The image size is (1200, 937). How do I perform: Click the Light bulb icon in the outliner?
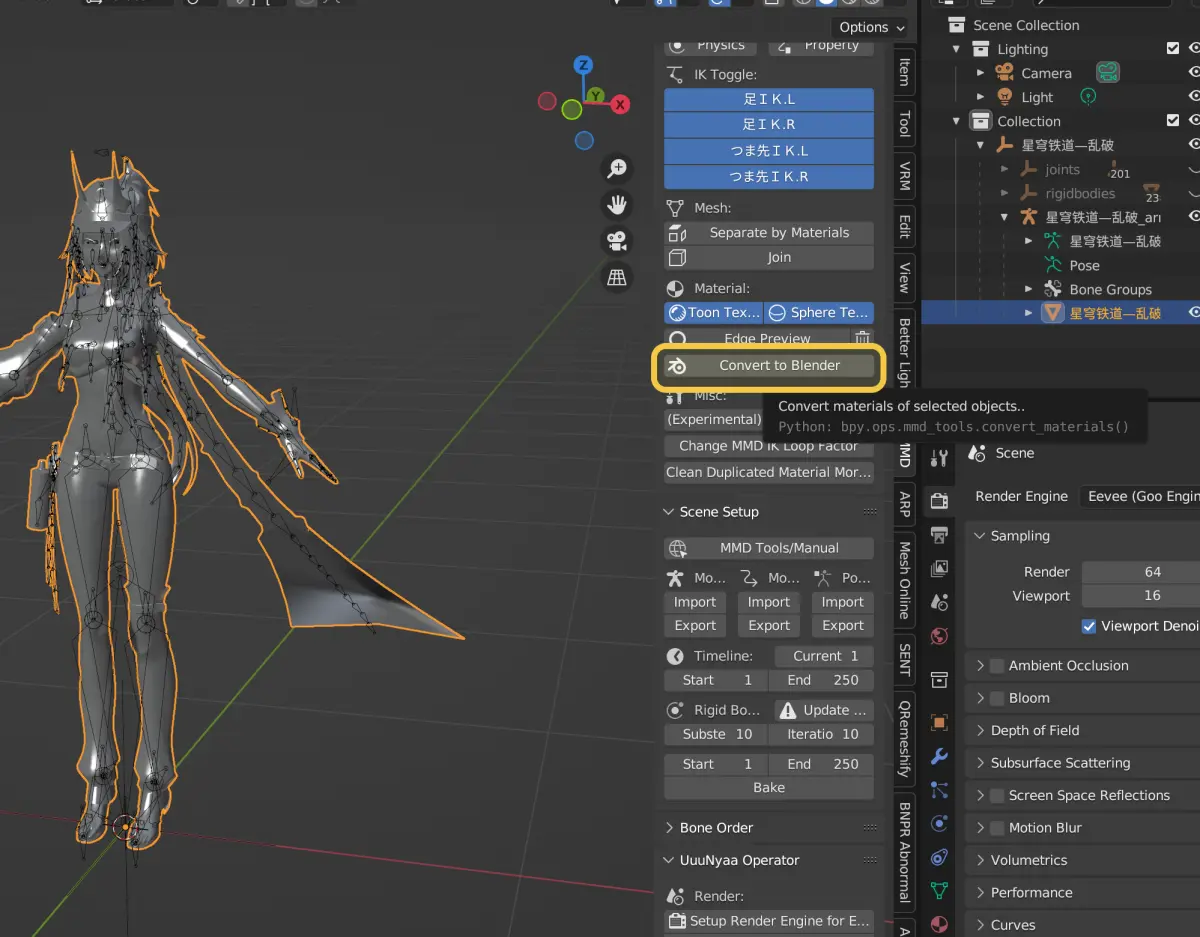click(1004, 97)
